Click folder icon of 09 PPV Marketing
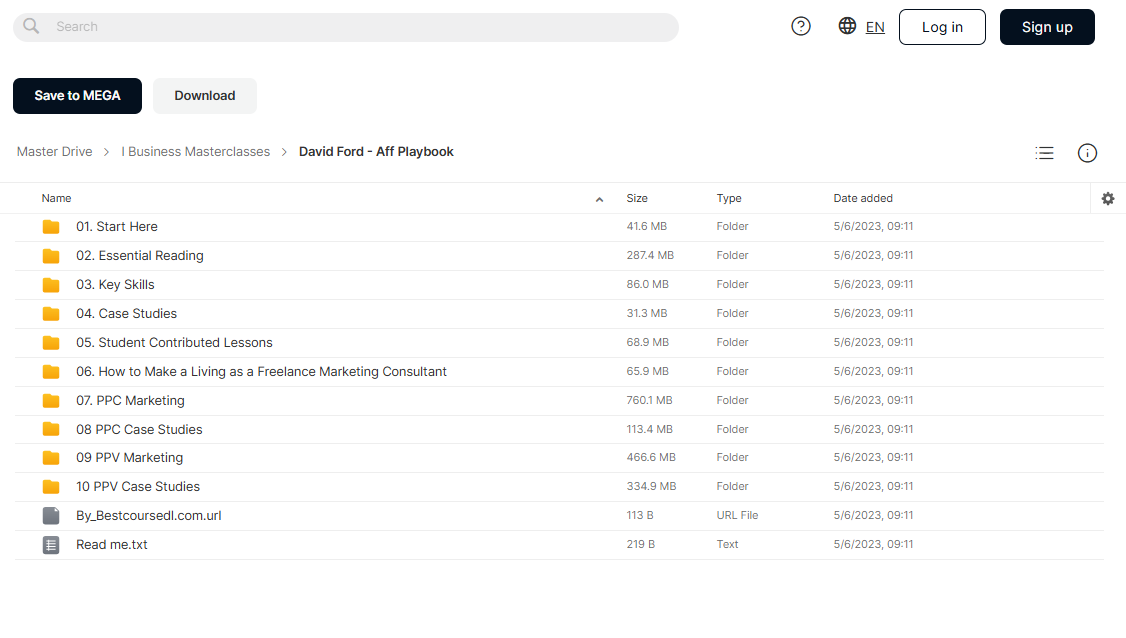 (x=51, y=458)
